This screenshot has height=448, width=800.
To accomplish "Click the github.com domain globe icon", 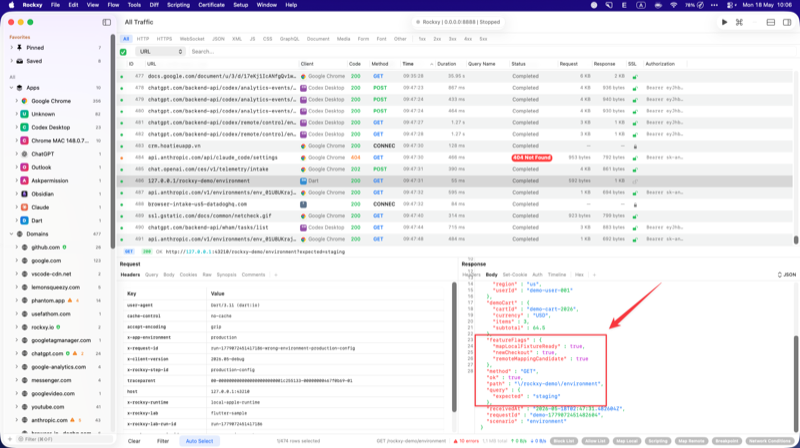I will click(24, 247).
